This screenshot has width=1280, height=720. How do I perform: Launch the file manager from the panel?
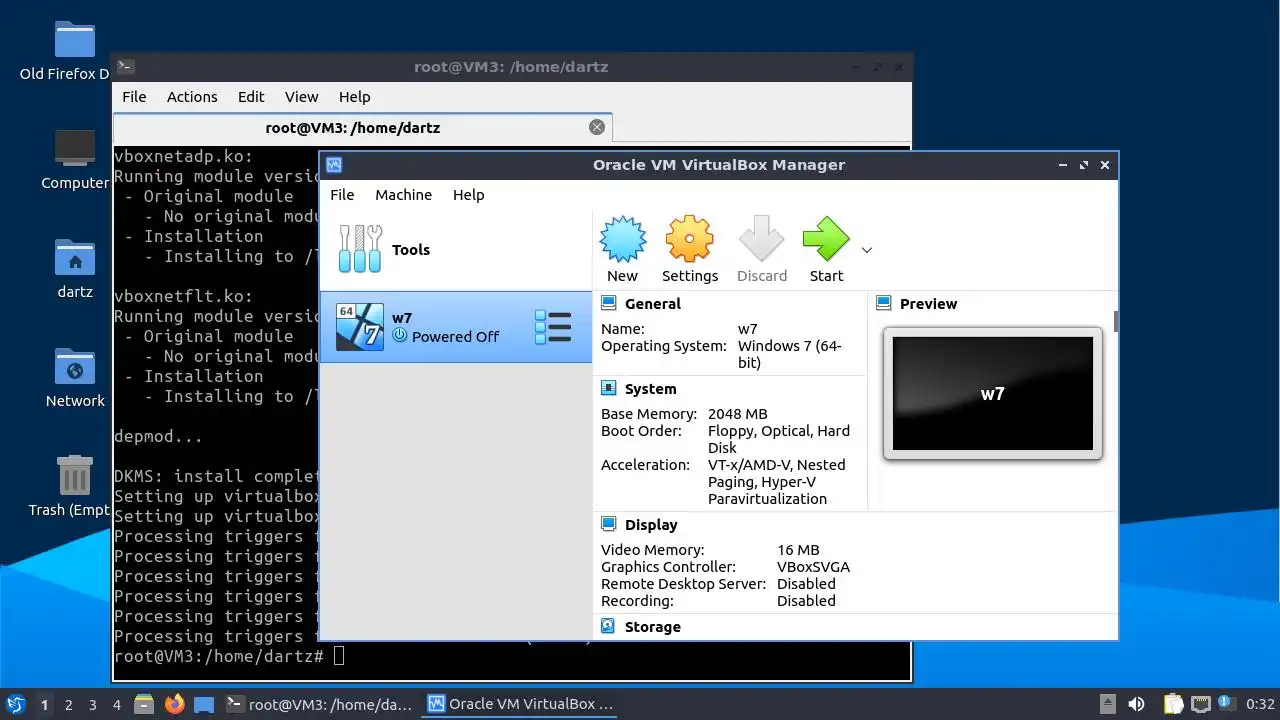click(x=144, y=704)
